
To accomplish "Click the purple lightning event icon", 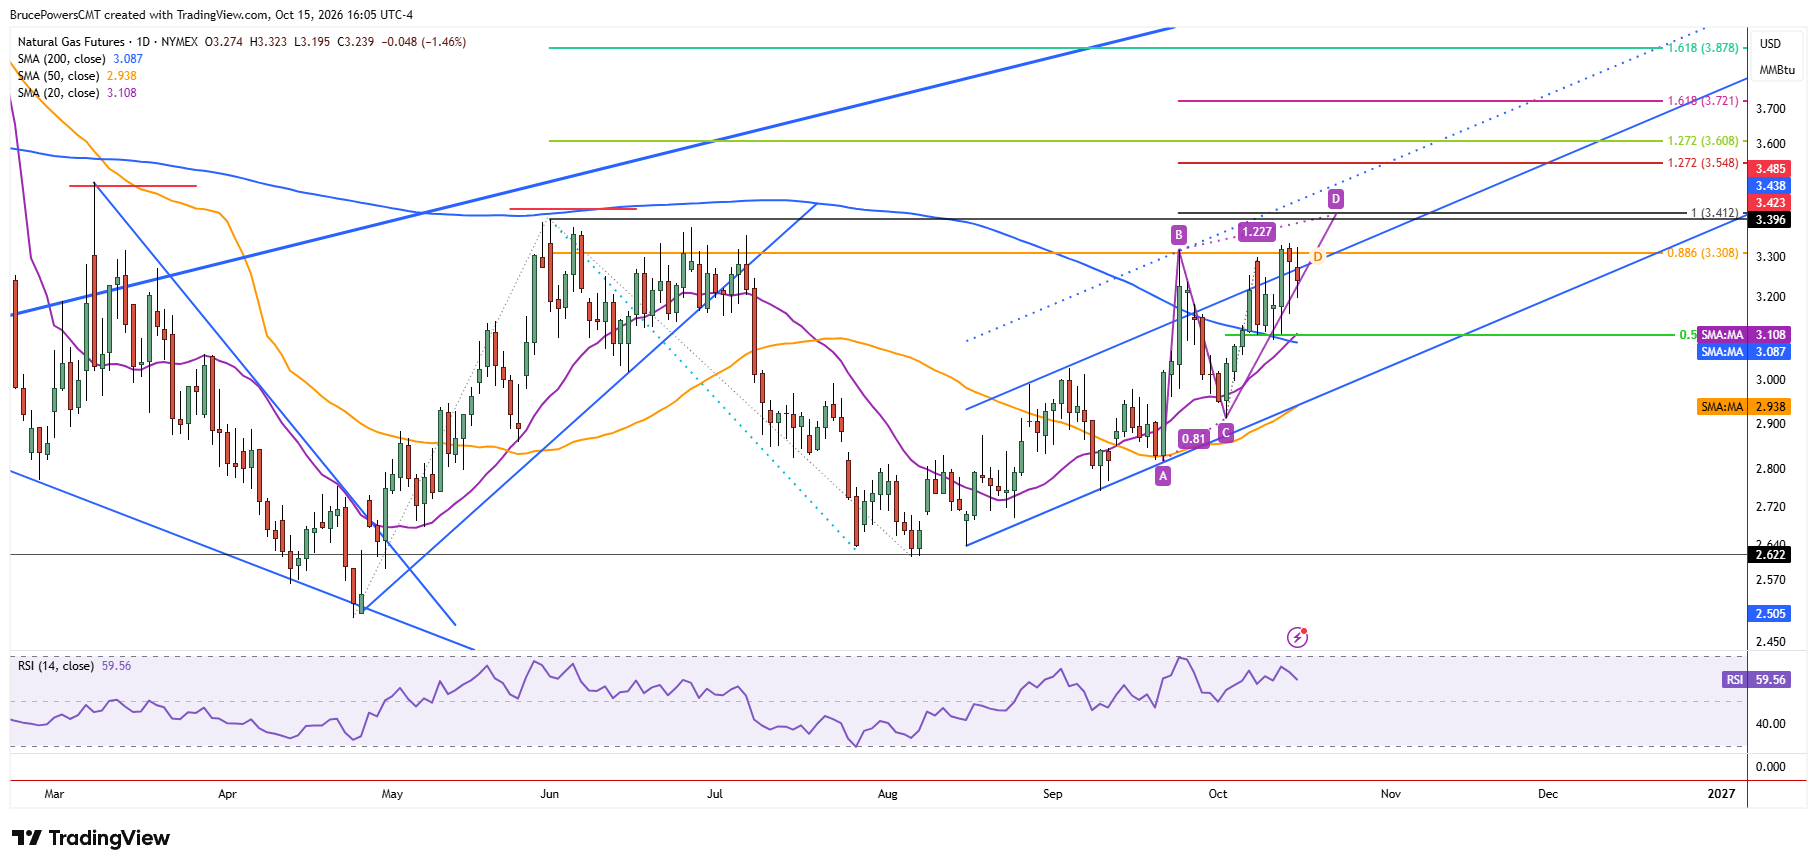I will [x=1297, y=637].
